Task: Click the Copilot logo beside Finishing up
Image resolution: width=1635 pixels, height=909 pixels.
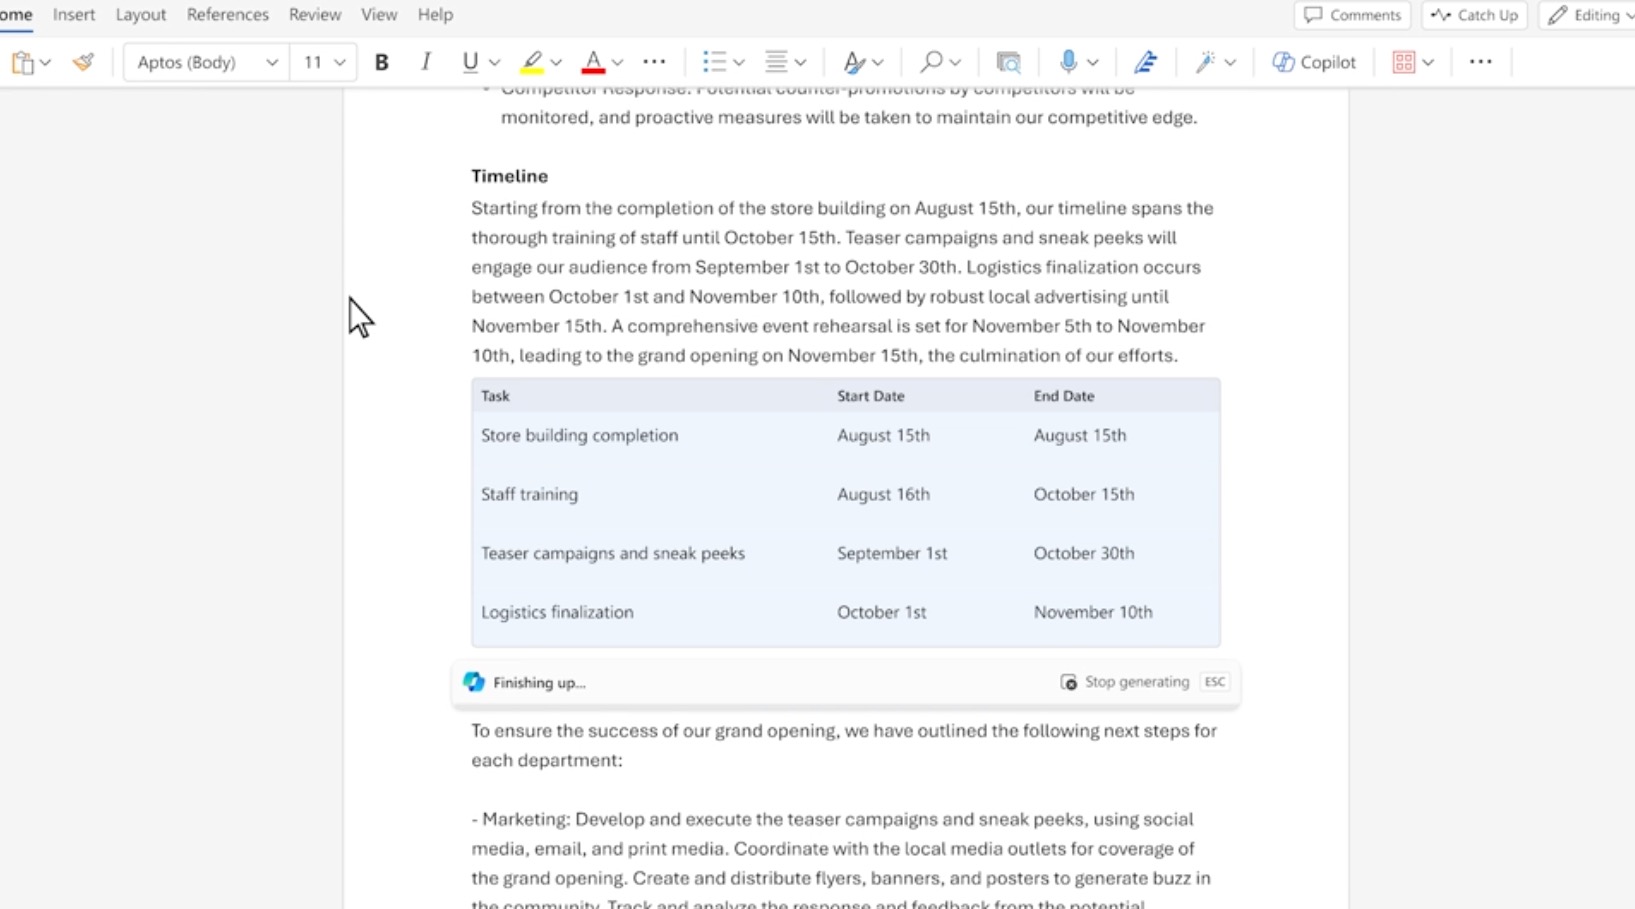Action: click(x=474, y=682)
